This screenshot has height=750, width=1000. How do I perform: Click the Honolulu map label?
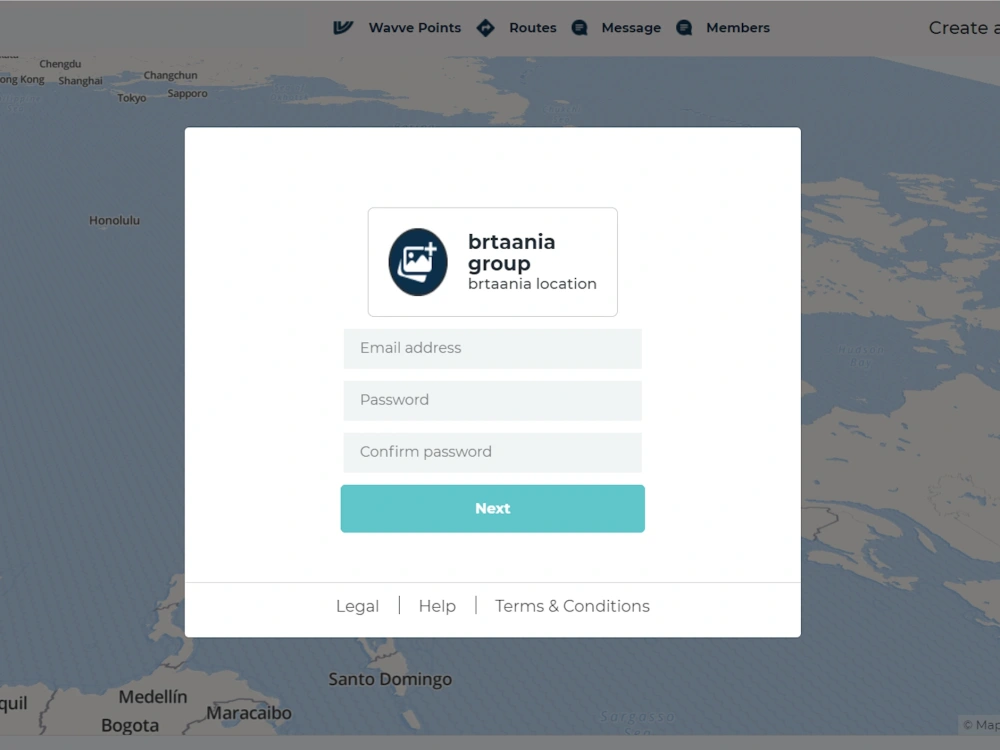click(x=114, y=221)
